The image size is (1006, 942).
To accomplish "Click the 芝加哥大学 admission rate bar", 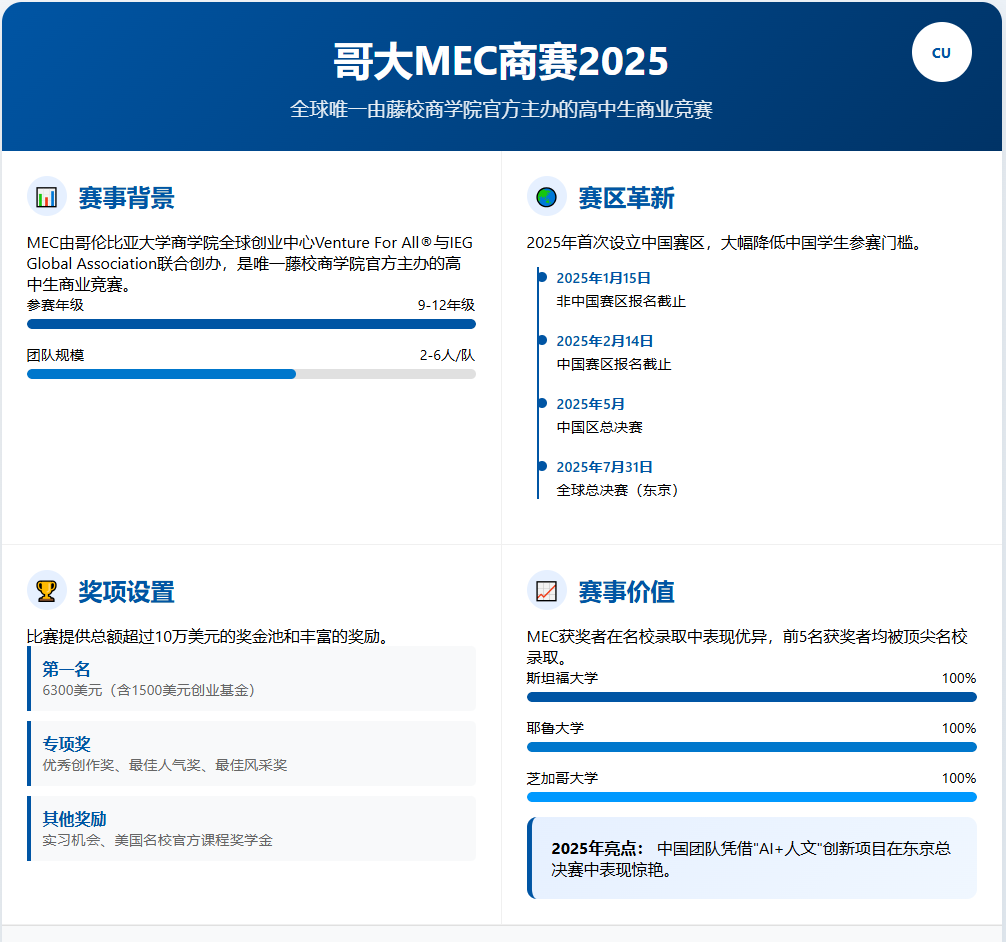I will tap(751, 797).
